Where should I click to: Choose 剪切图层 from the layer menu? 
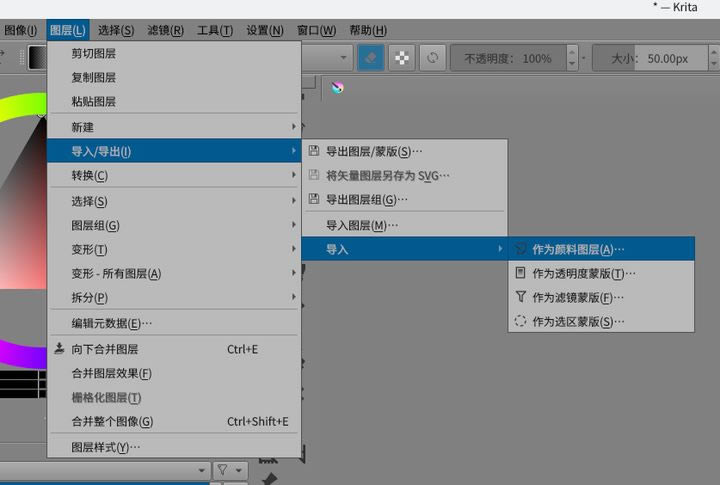coord(174,53)
